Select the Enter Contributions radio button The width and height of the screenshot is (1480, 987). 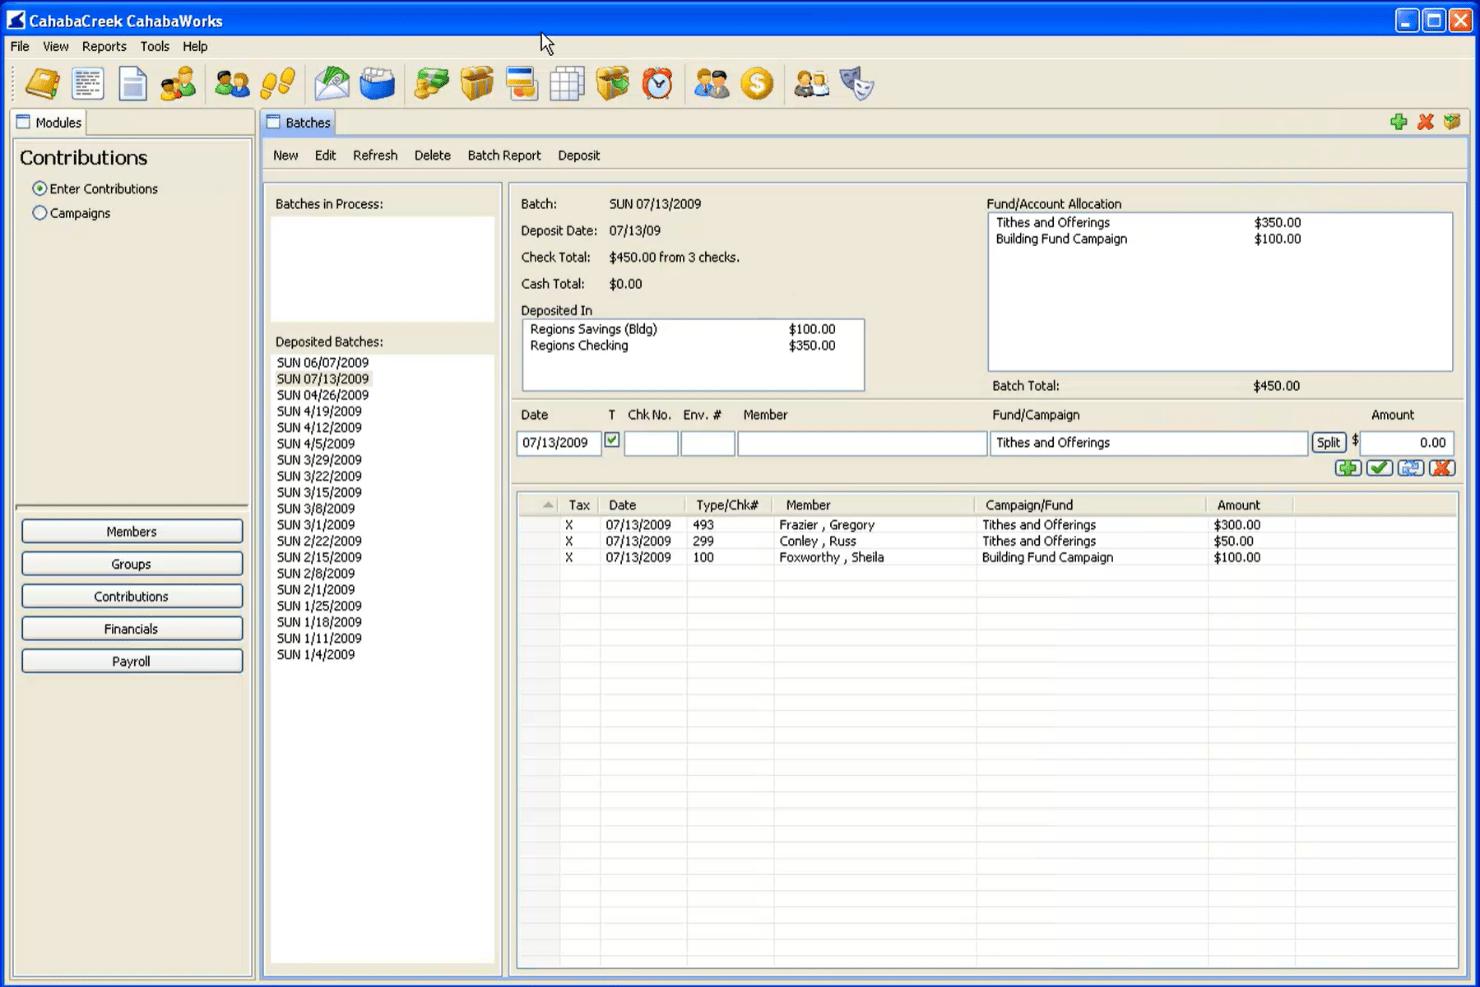pyautogui.click(x=40, y=188)
